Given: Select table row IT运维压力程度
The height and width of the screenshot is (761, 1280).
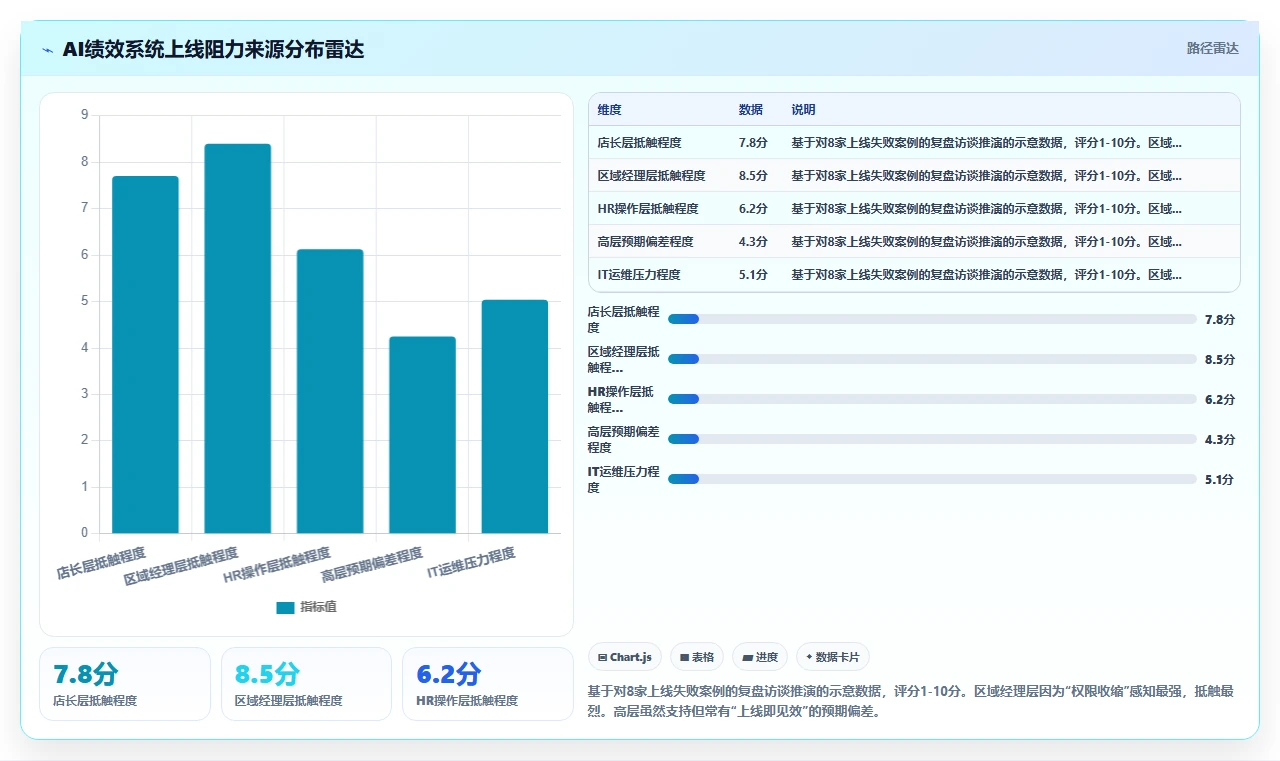Looking at the screenshot, I should click(914, 275).
